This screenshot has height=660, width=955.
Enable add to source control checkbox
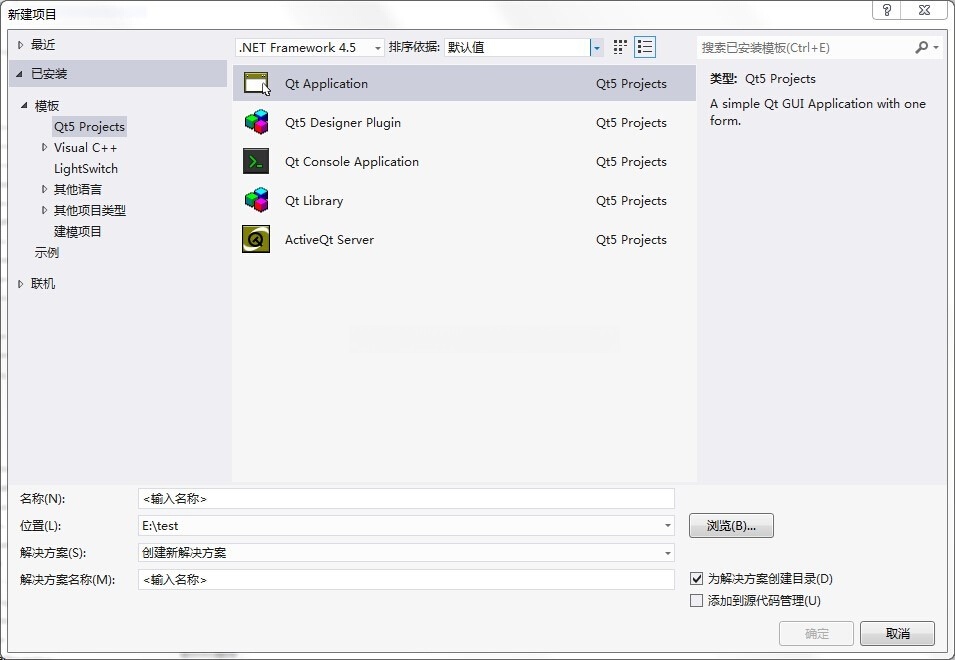click(696, 601)
